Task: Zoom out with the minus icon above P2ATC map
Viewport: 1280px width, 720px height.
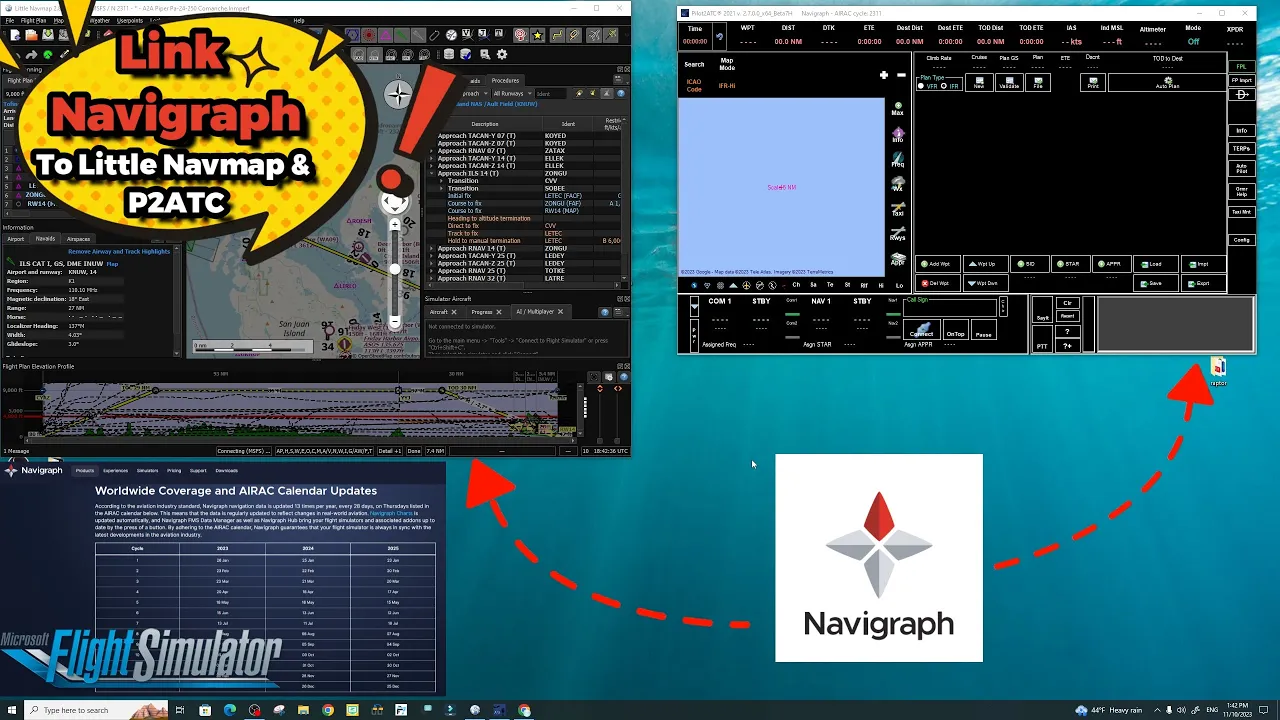Action: click(901, 75)
